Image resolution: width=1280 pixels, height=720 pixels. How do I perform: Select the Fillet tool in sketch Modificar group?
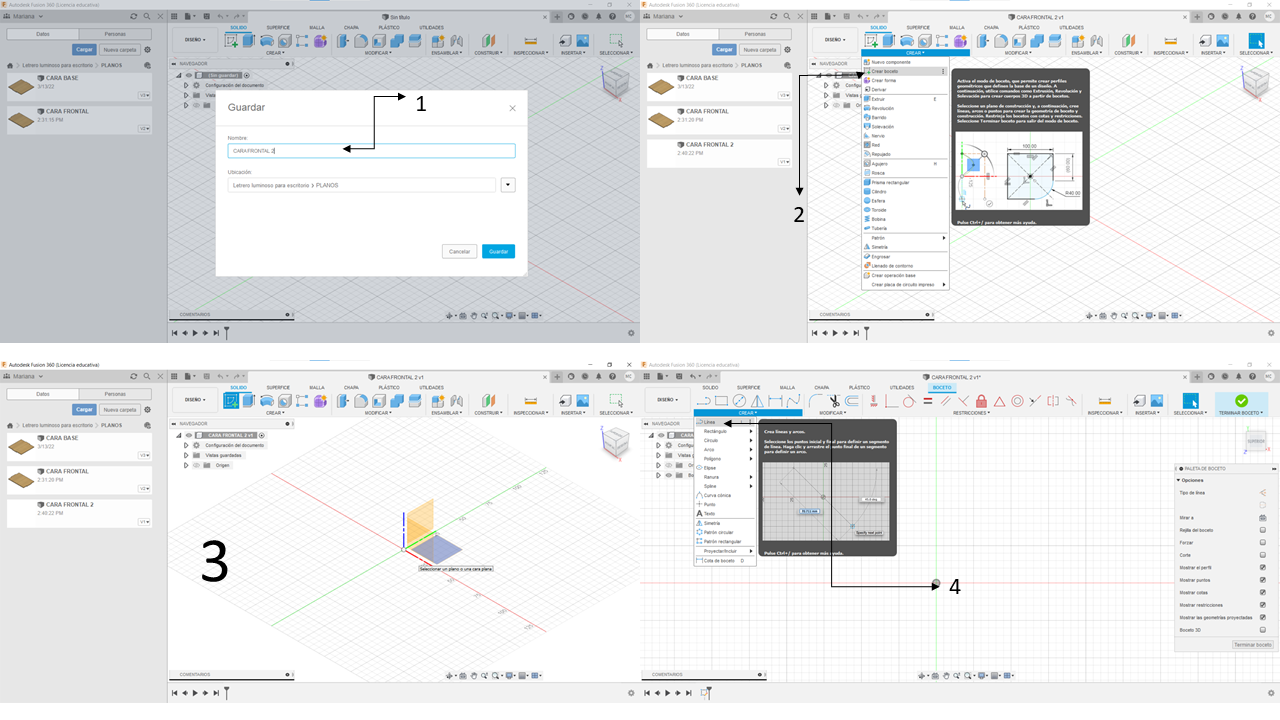815,401
